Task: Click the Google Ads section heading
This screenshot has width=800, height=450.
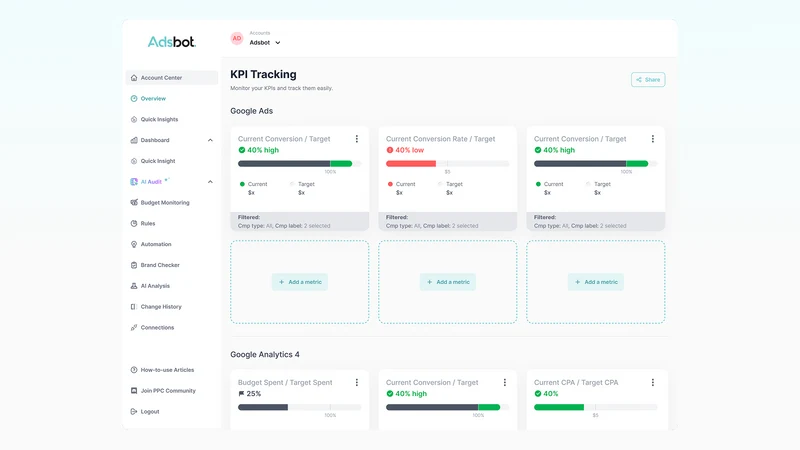Action: coord(252,111)
